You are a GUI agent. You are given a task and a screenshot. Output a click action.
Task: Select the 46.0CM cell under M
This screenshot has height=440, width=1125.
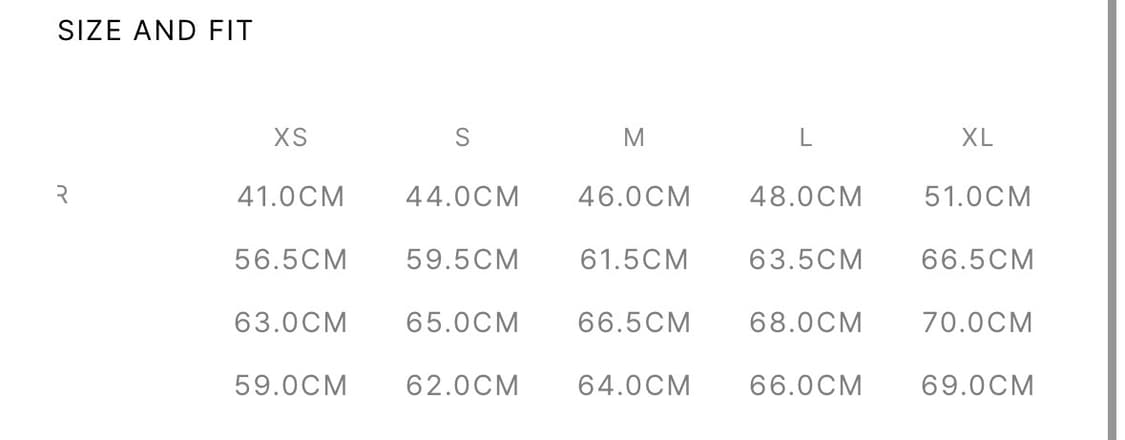click(x=634, y=197)
